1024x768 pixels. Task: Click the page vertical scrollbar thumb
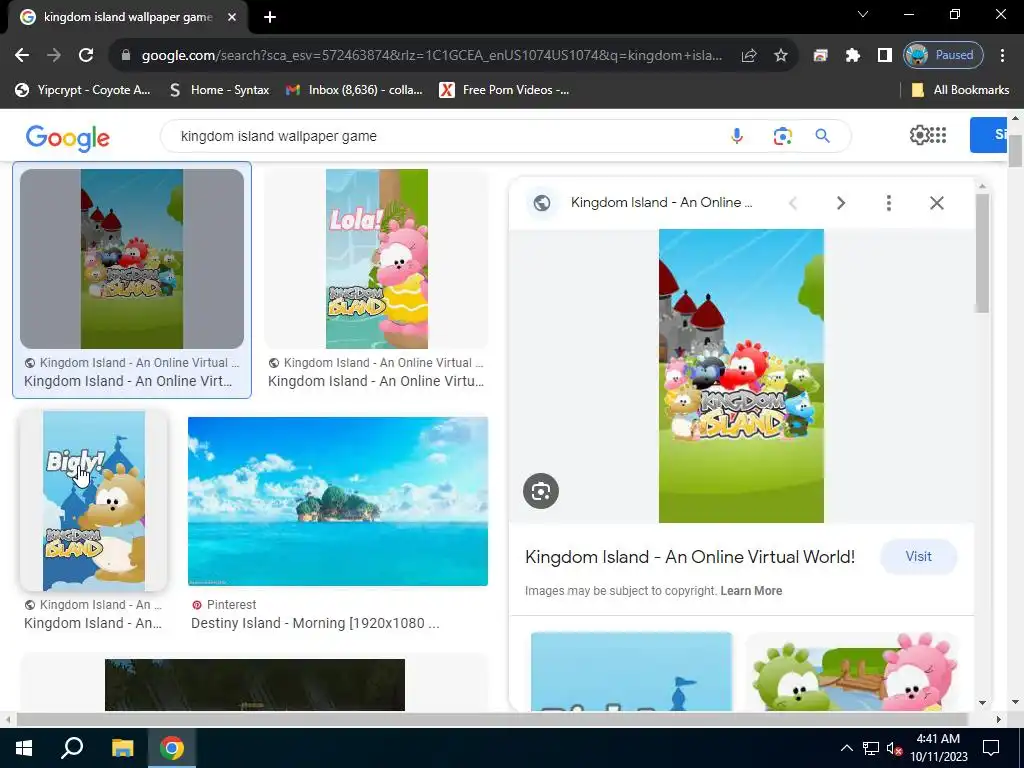(1015, 152)
